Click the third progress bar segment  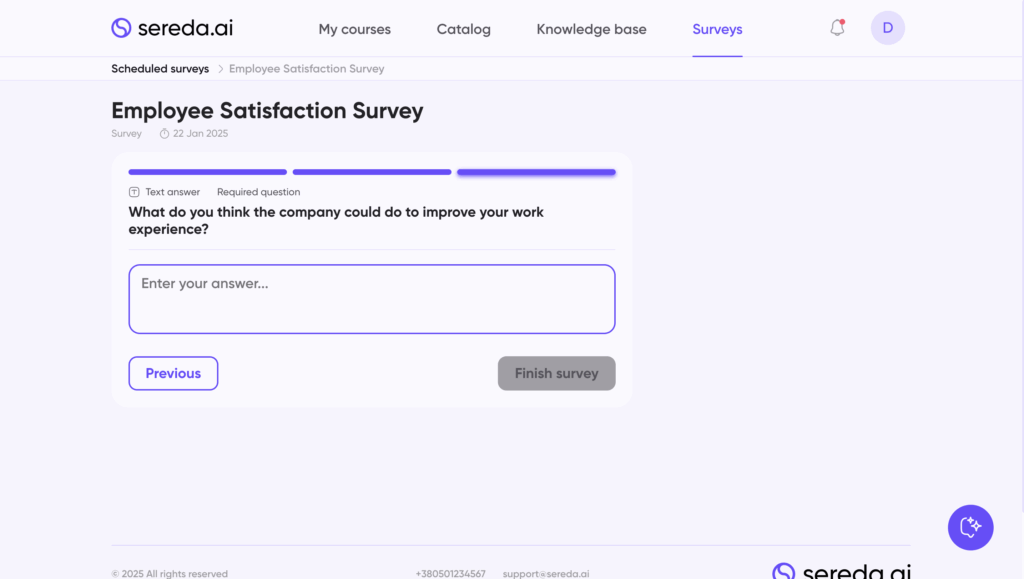point(536,172)
